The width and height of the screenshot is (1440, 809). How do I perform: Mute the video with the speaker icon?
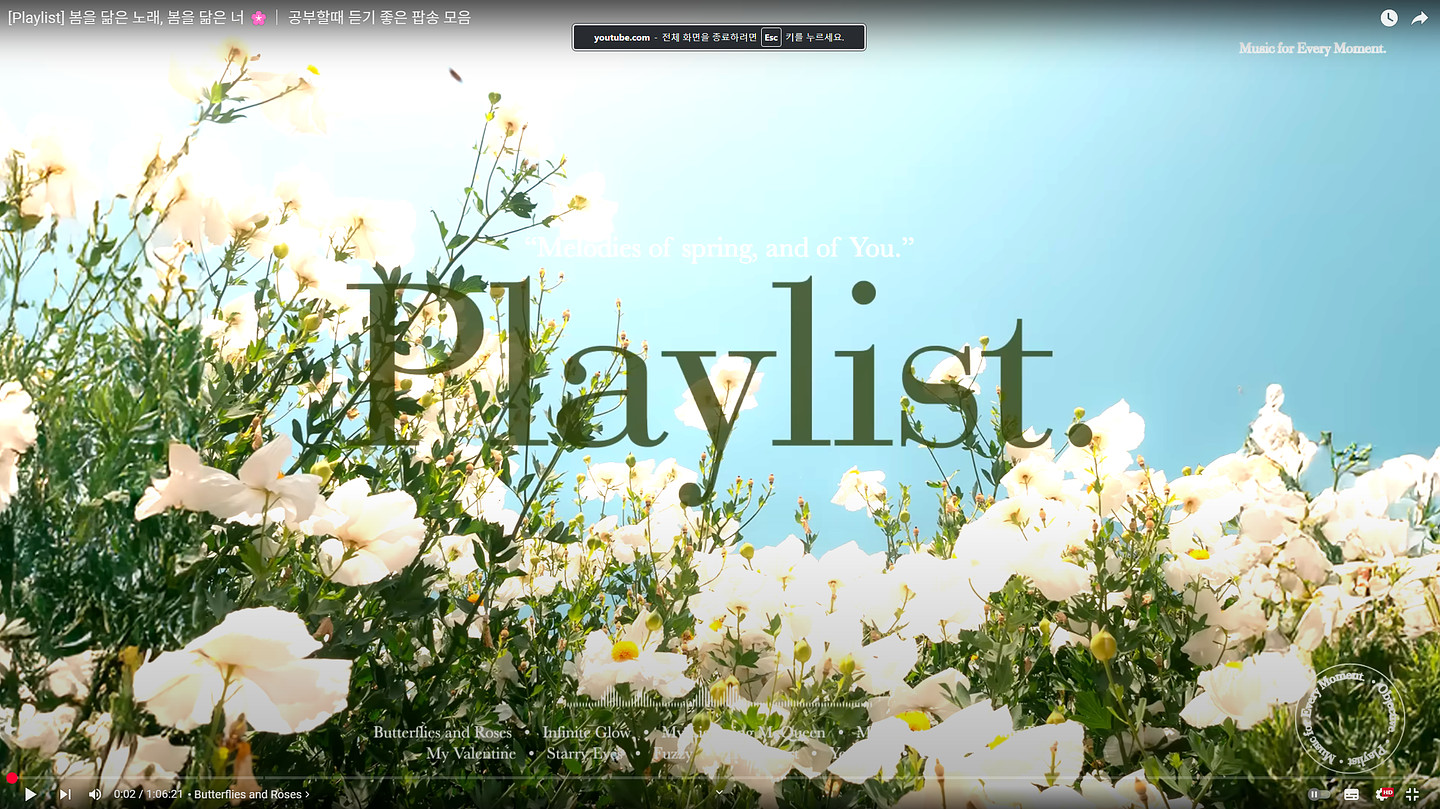click(95, 794)
